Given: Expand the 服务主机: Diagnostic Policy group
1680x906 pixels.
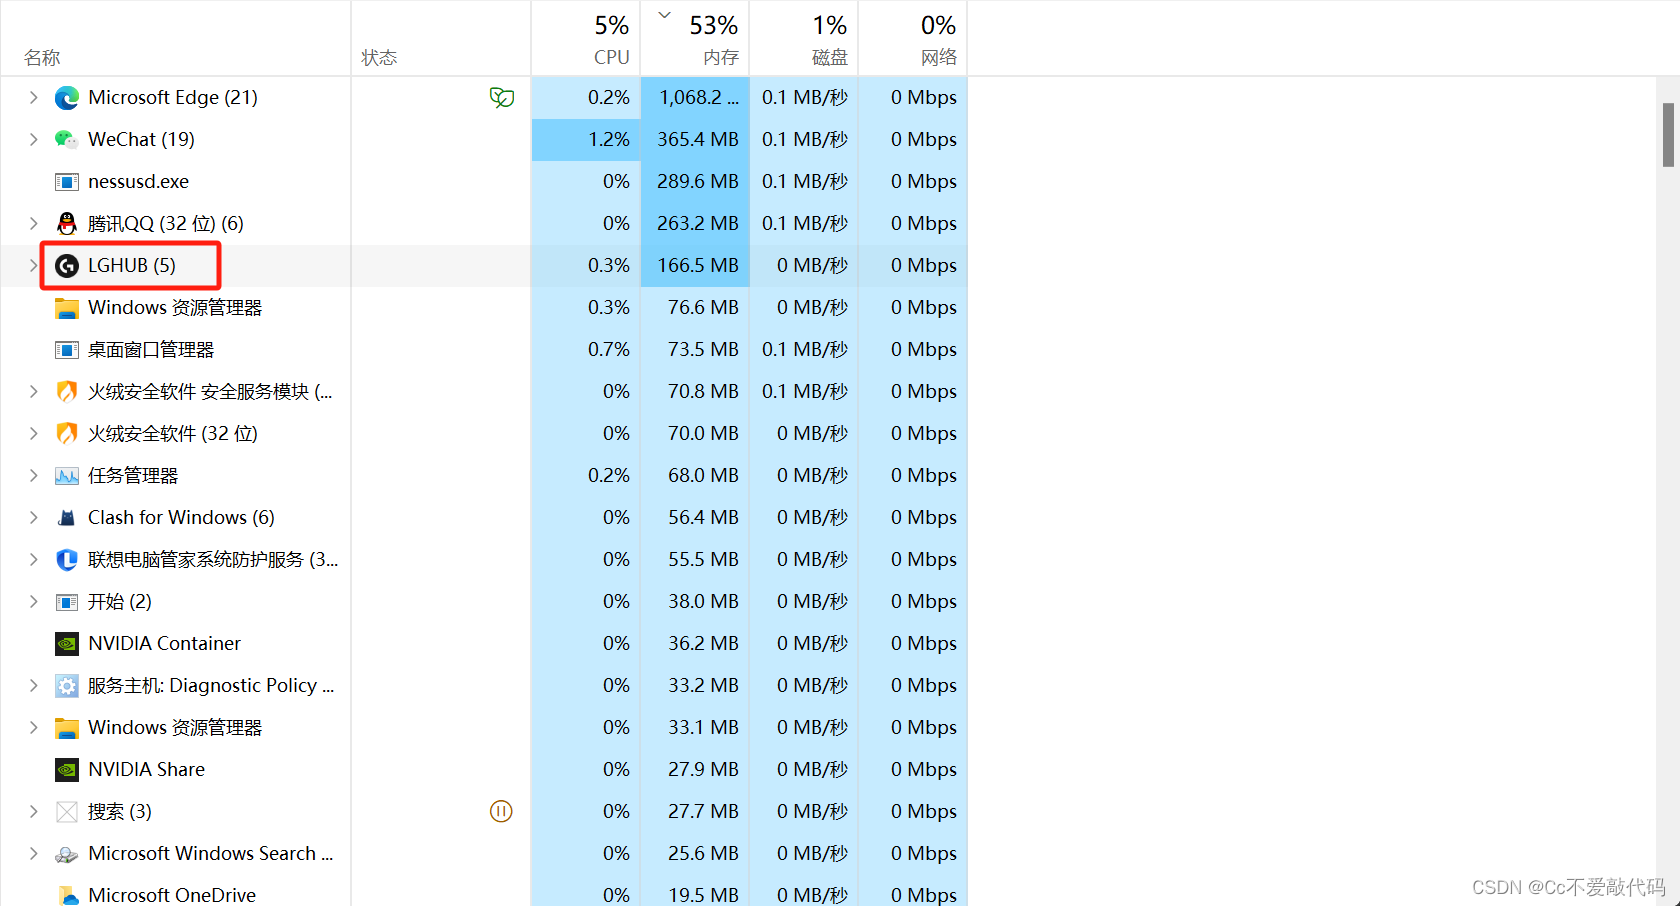Looking at the screenshot, I should 33,686.
